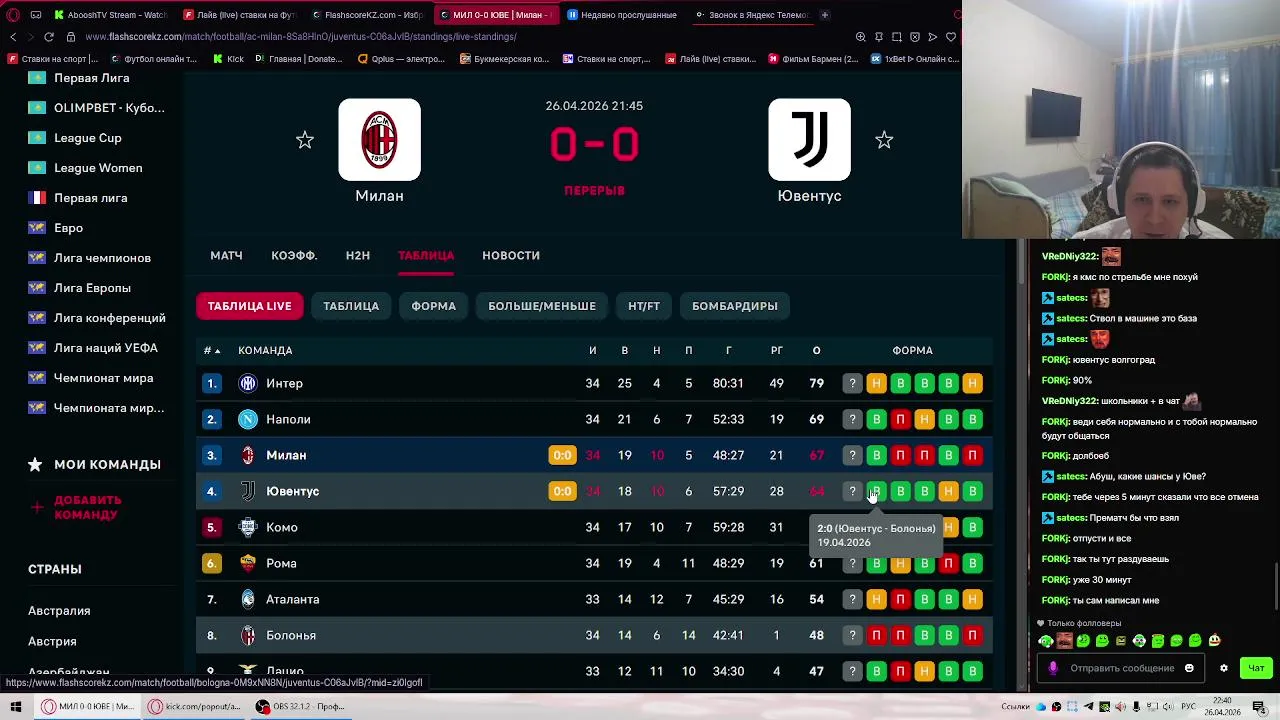1280x720 pixels.
Task: Click the purple microphone icon in chat
Action: [1052, 668]
